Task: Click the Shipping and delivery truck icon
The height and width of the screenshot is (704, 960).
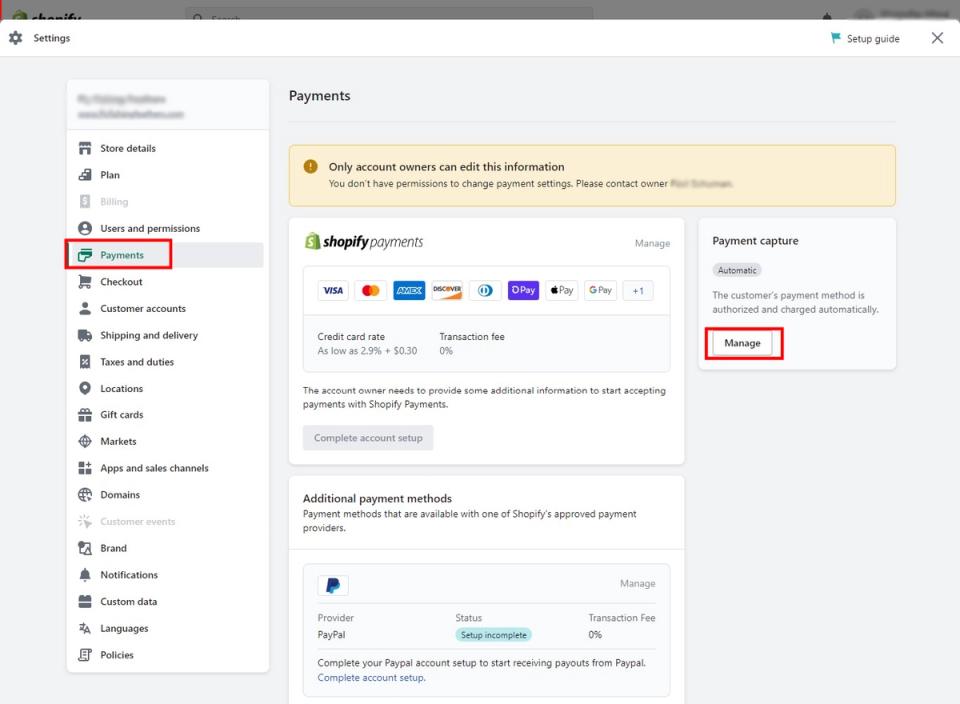Action: (85, 335)
